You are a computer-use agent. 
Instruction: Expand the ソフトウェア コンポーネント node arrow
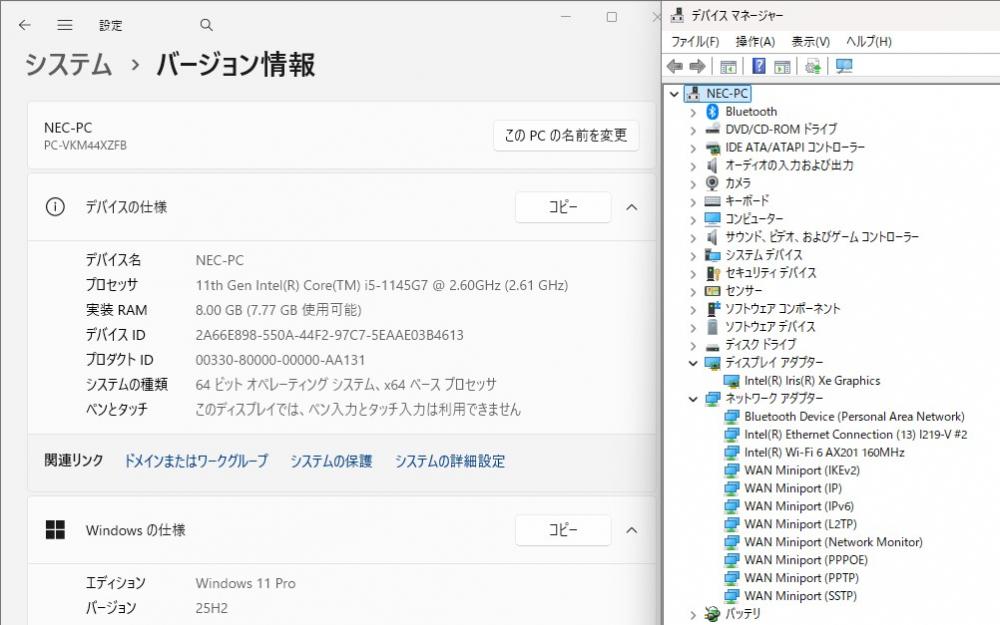coord(693,309)
